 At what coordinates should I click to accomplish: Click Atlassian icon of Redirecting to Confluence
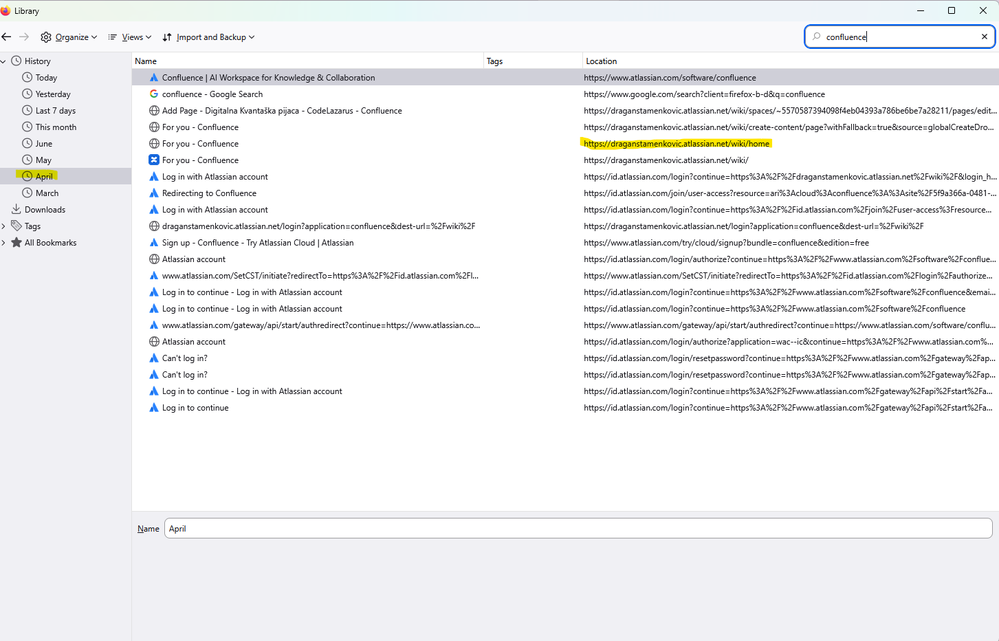pos(154,193)
